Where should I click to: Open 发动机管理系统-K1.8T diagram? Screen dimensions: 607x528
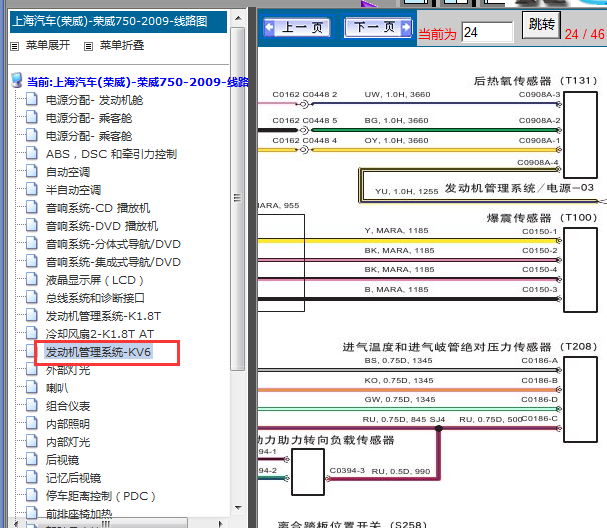pos(103,316)
